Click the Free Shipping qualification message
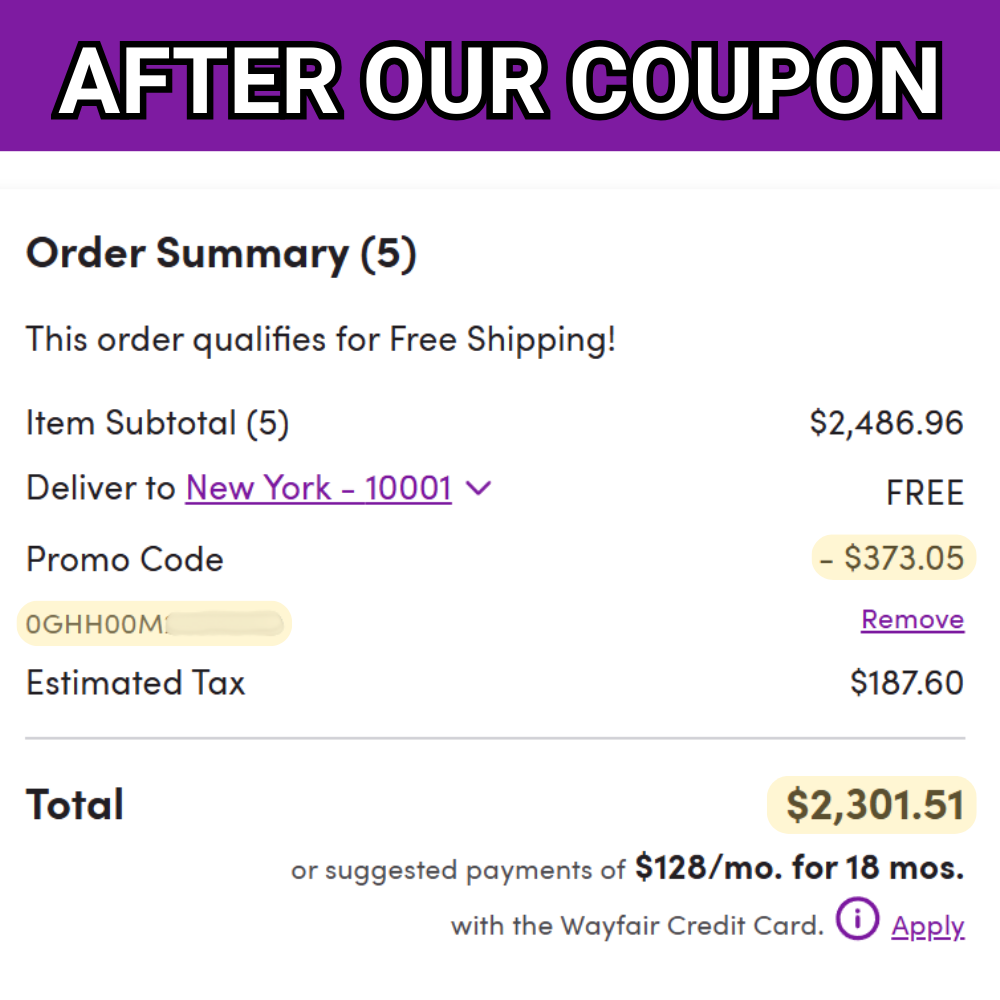 pos(320,339)
